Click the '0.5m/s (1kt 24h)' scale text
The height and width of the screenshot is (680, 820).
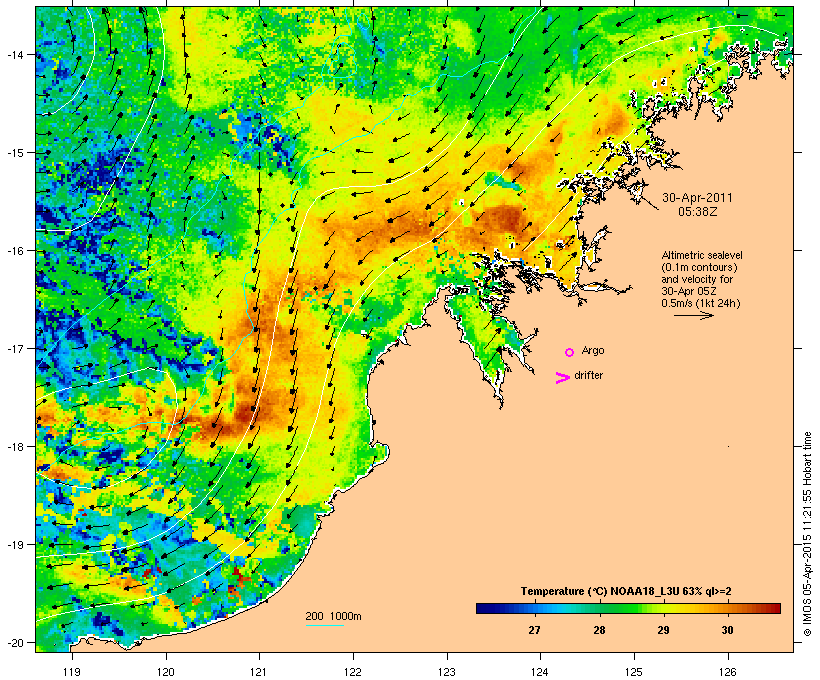click(701, 303)
